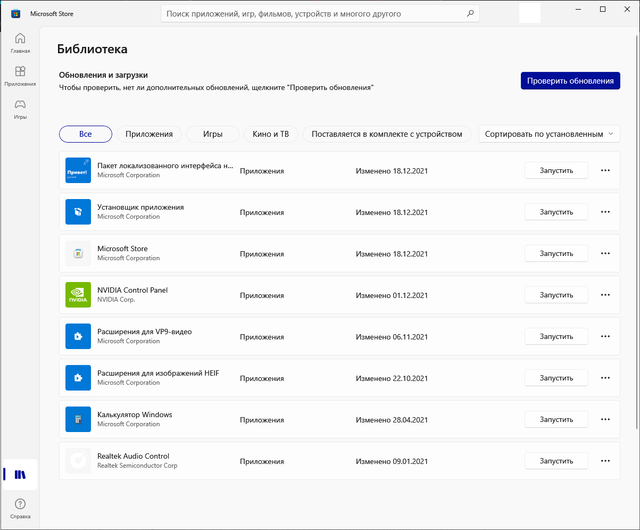Click the Обновления и загрузки heading
640x530 pixels.
(x=103, y=75)
